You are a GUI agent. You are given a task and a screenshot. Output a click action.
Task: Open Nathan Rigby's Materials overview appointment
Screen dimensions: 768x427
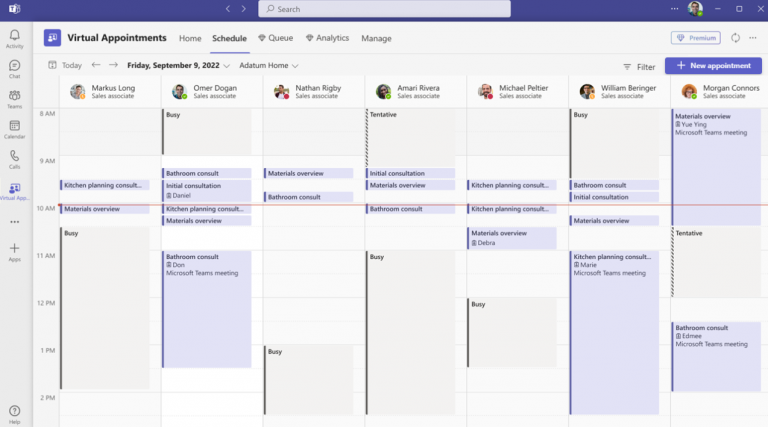pos(309,173)
